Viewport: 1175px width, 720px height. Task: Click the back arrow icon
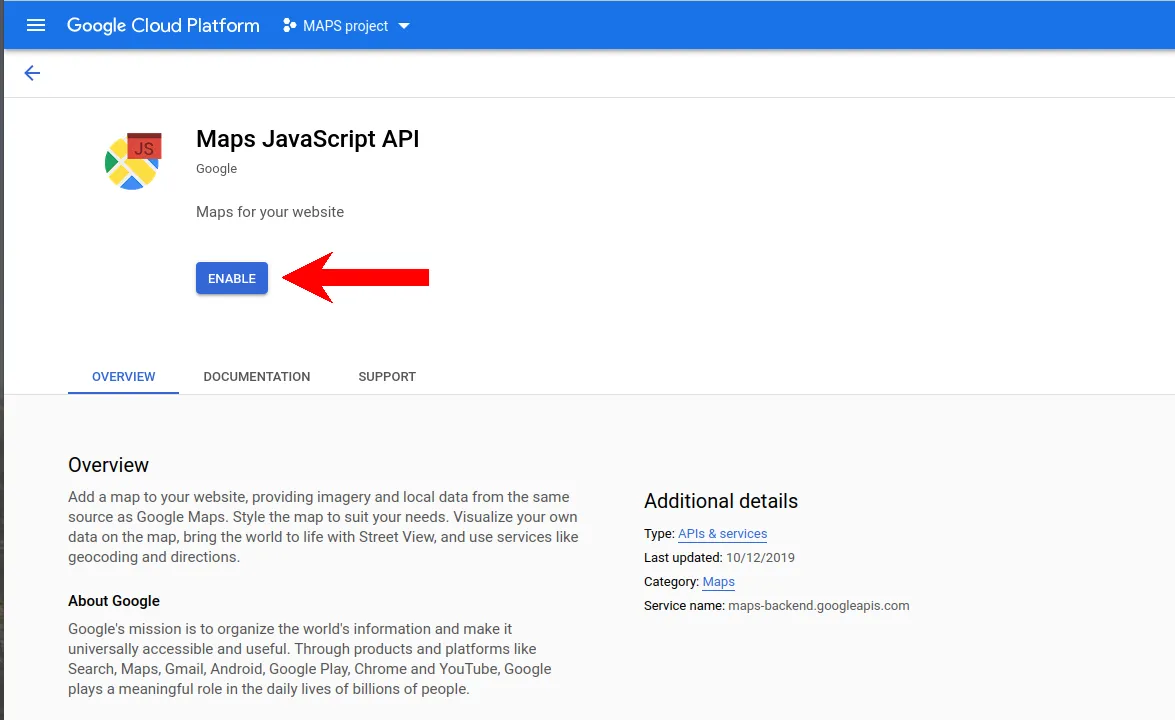32,73
